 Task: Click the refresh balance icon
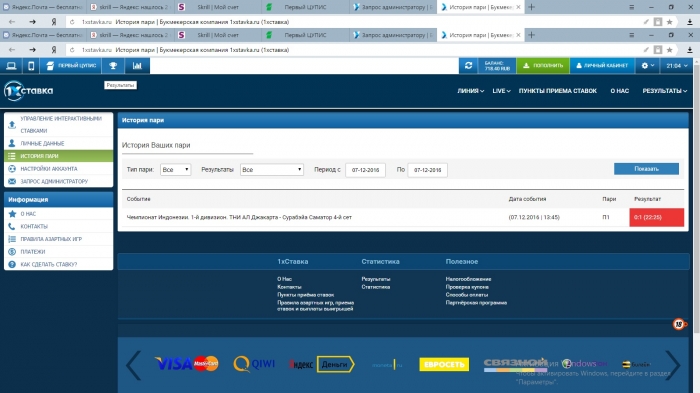[468, 66]
